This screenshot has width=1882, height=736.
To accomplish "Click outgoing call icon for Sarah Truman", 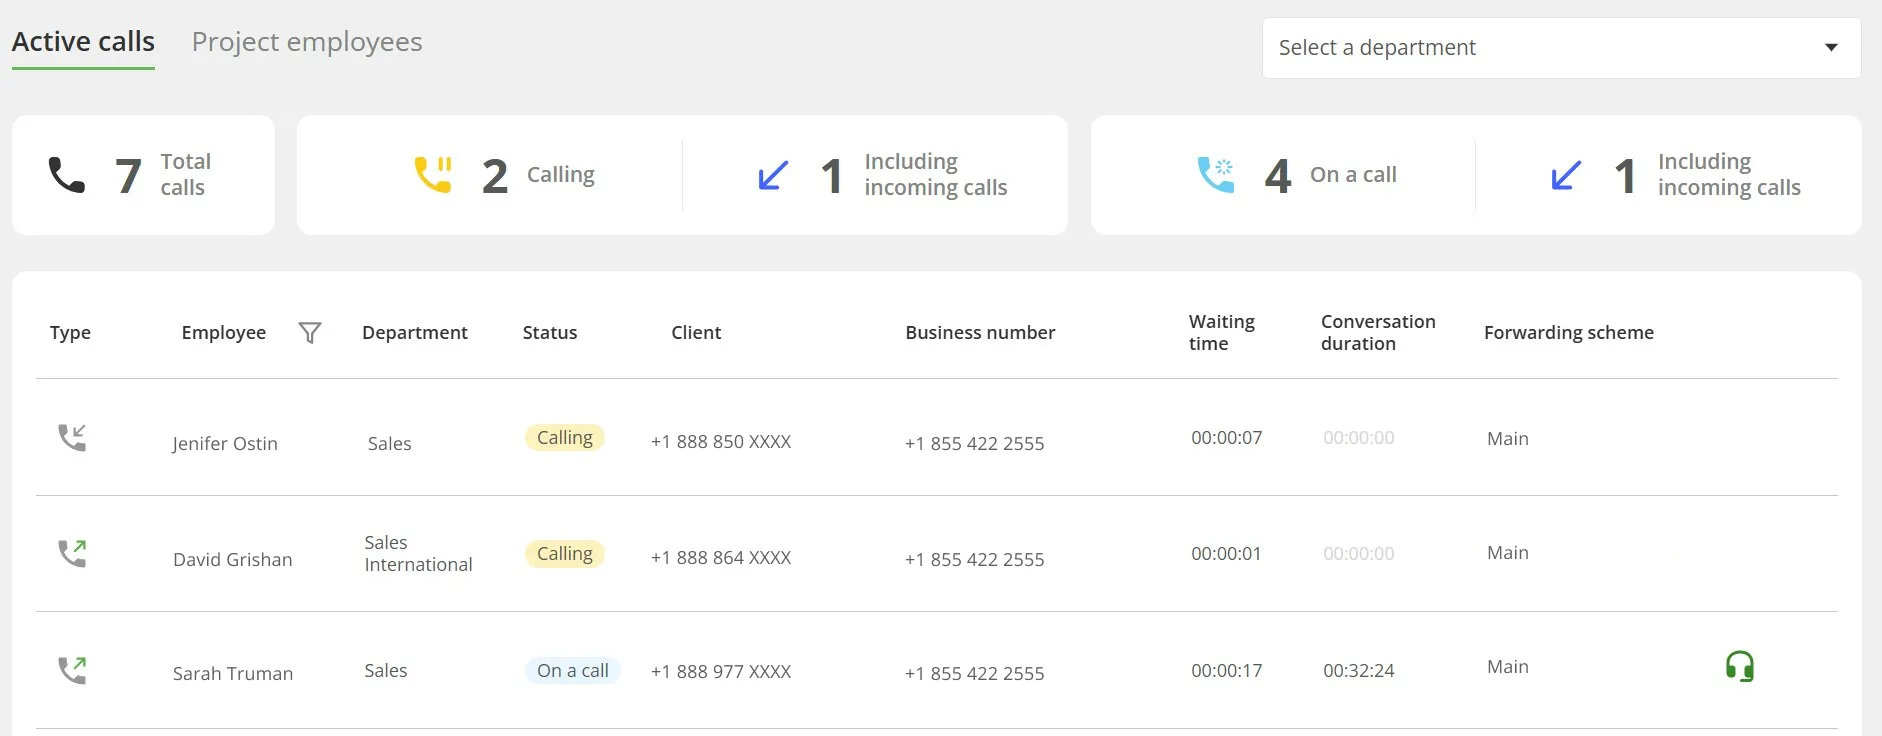I will click(72, 670).
